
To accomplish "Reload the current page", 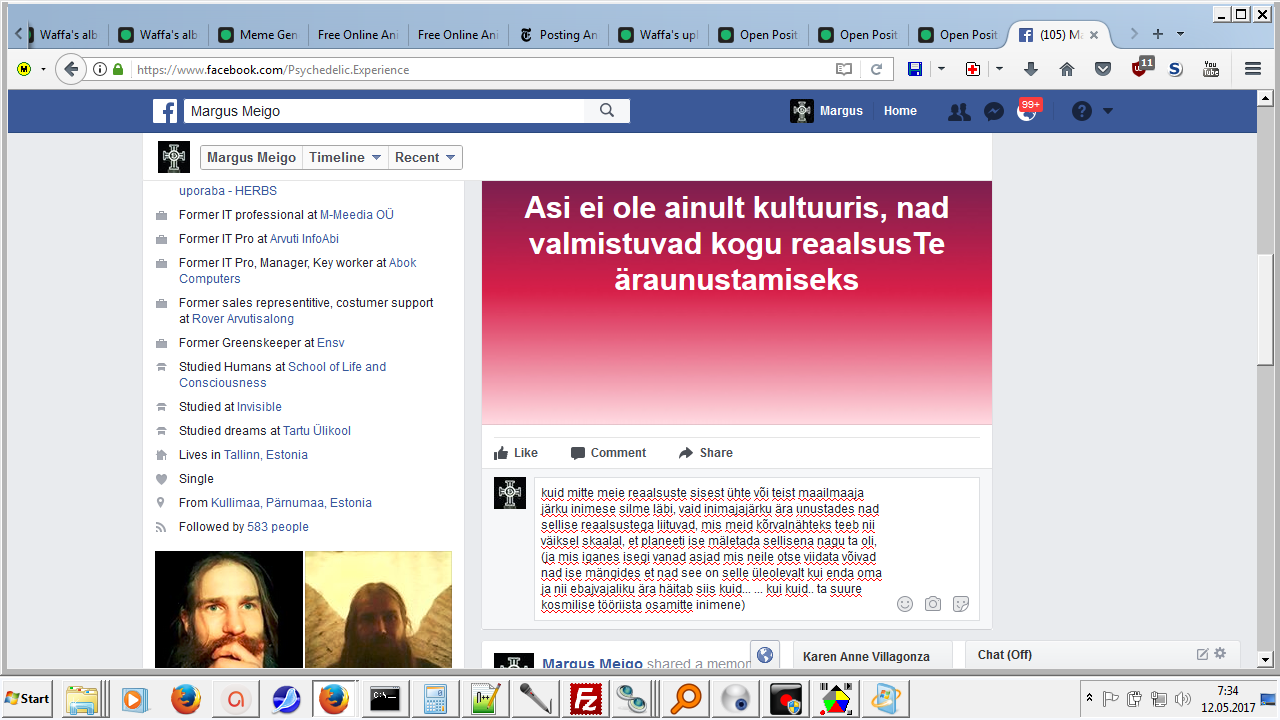I will click(x=876, y=69).
